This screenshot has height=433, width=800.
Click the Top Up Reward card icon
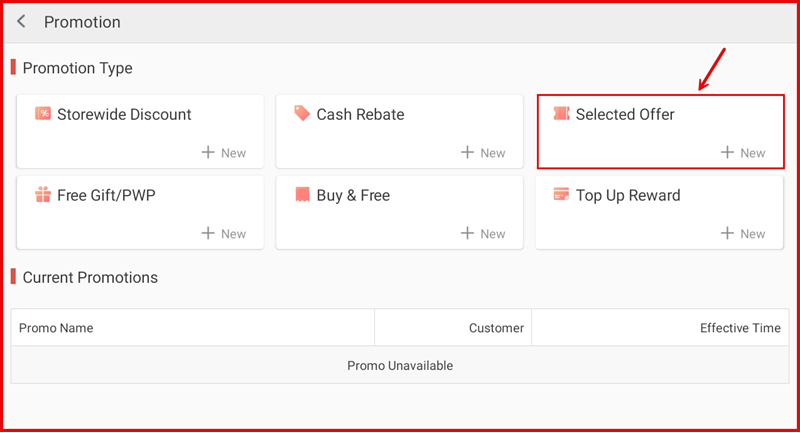(561, 195)
